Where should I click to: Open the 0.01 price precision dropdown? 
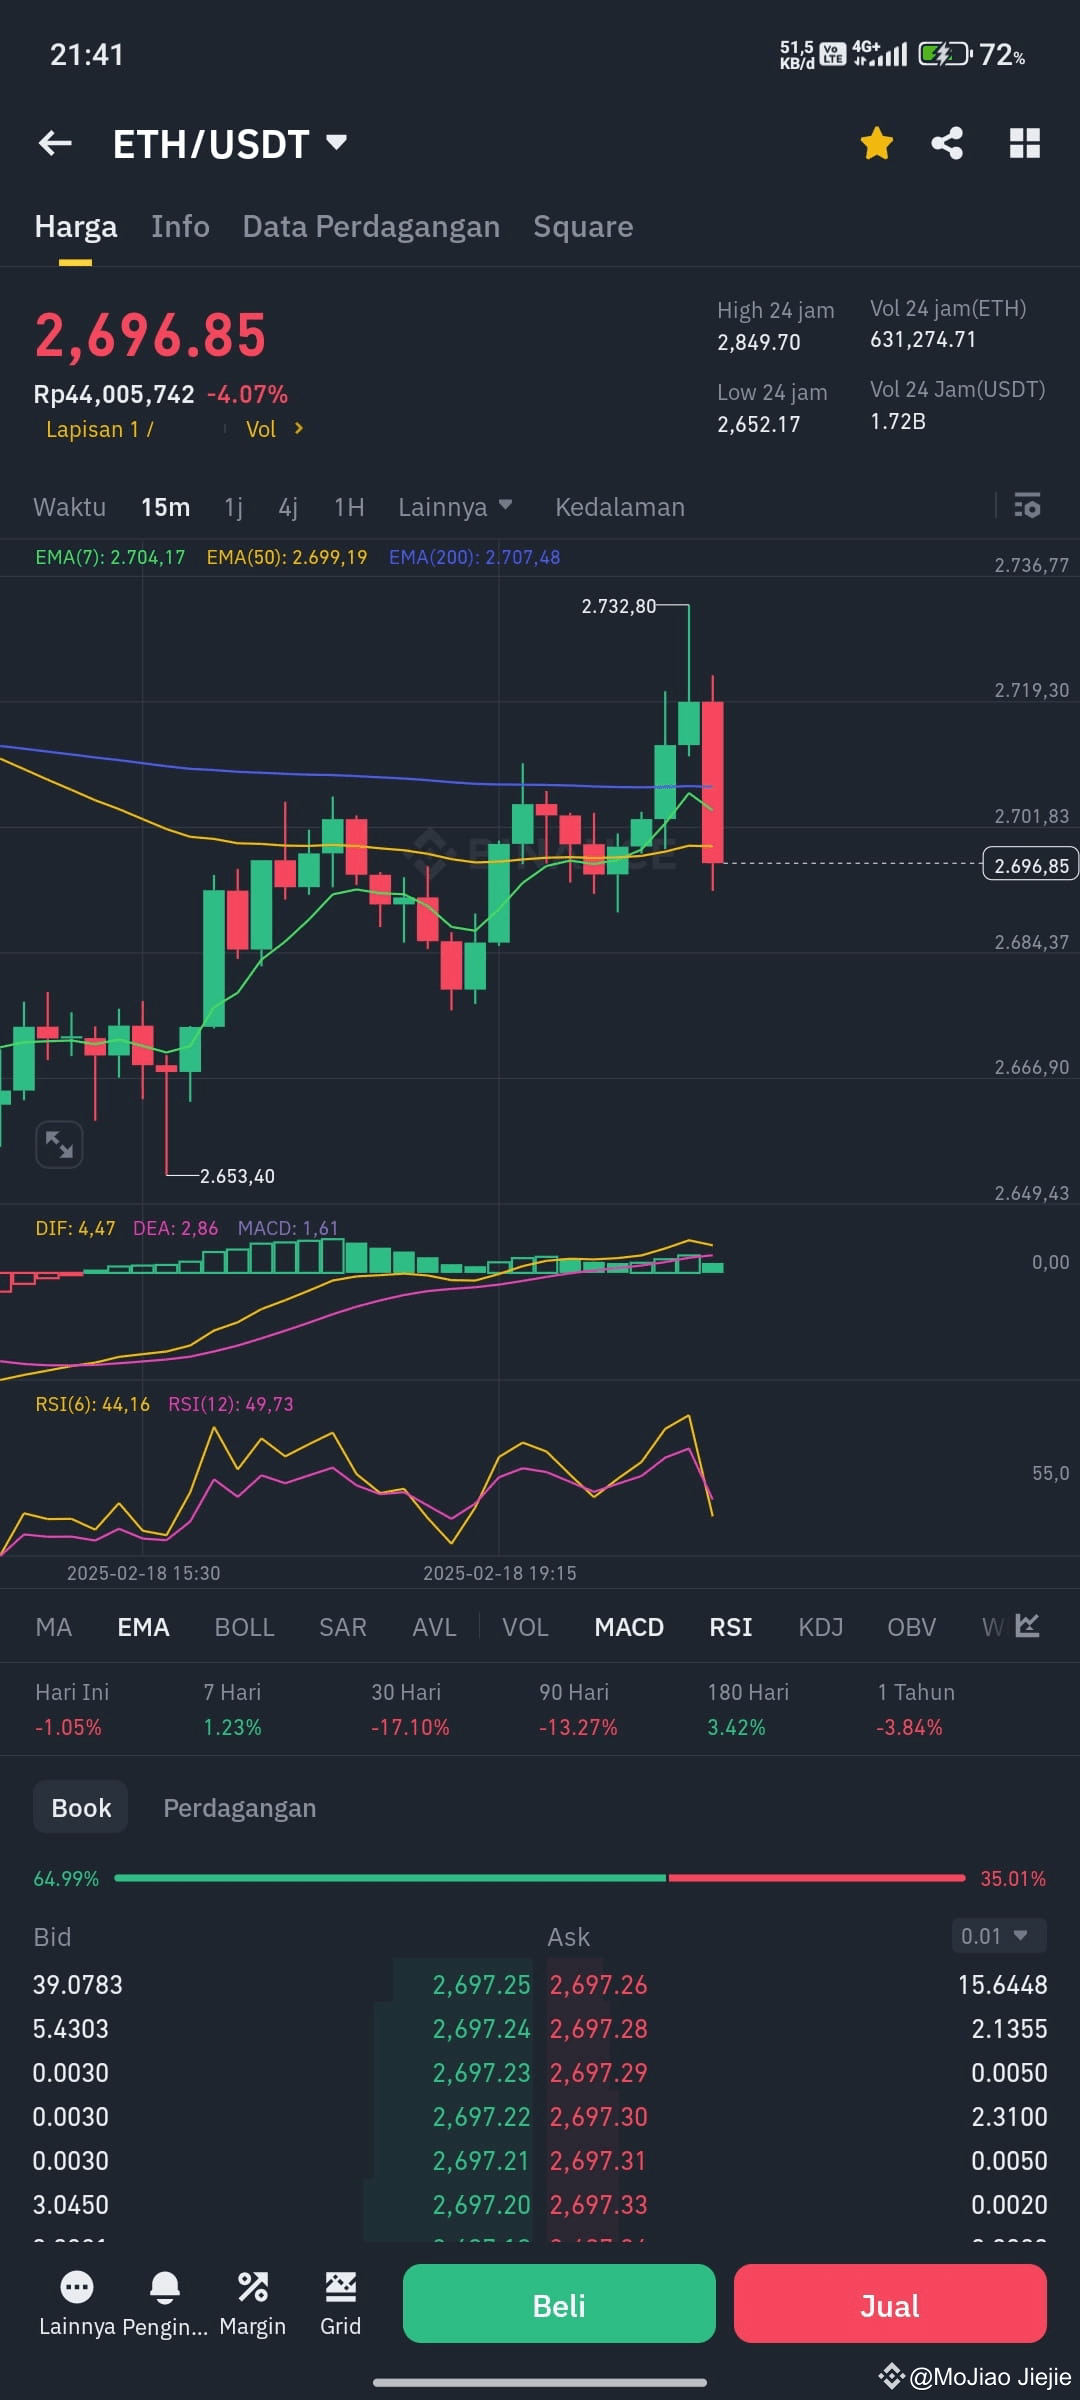coord(999,1936)
